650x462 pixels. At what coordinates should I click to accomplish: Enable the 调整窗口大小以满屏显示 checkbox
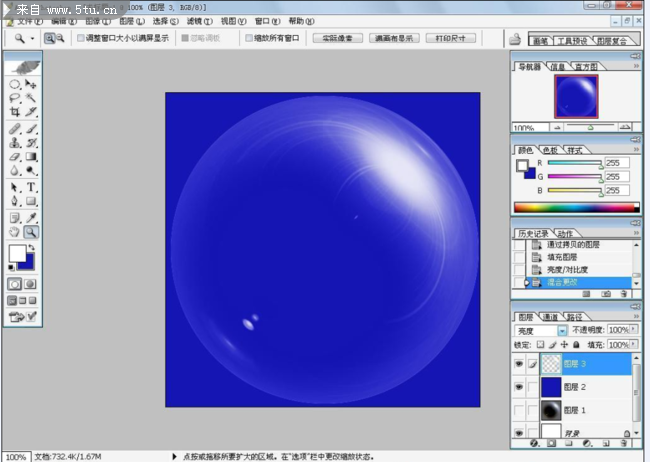(81, 38)
